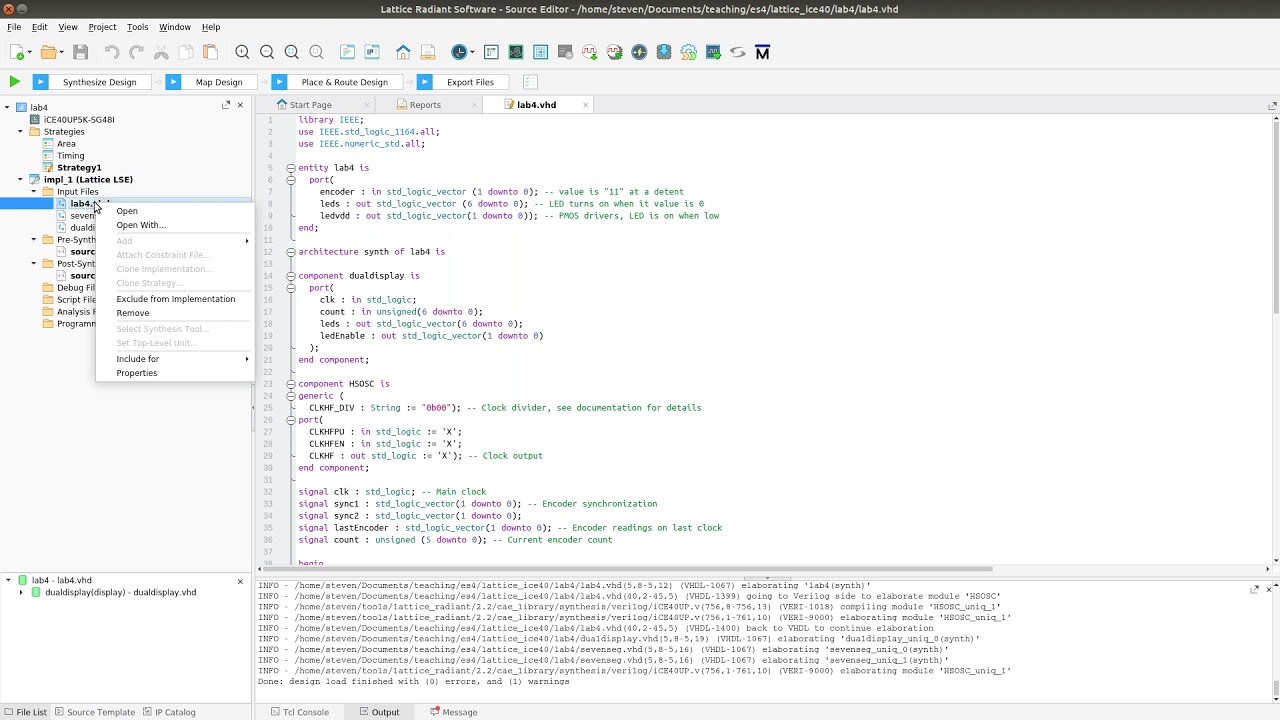This screenshot has width=1280, height=720.
Task: Click the Cut scissors icon
Action: pos(161,52)
